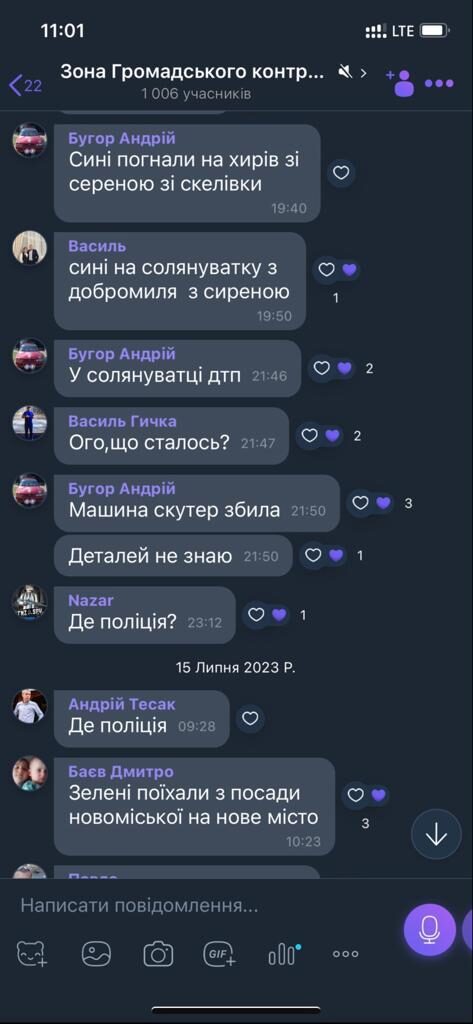Viewport: 473px width, 1024px height.
Task: Tap the microphone voice message button
Action: (429, 929)
